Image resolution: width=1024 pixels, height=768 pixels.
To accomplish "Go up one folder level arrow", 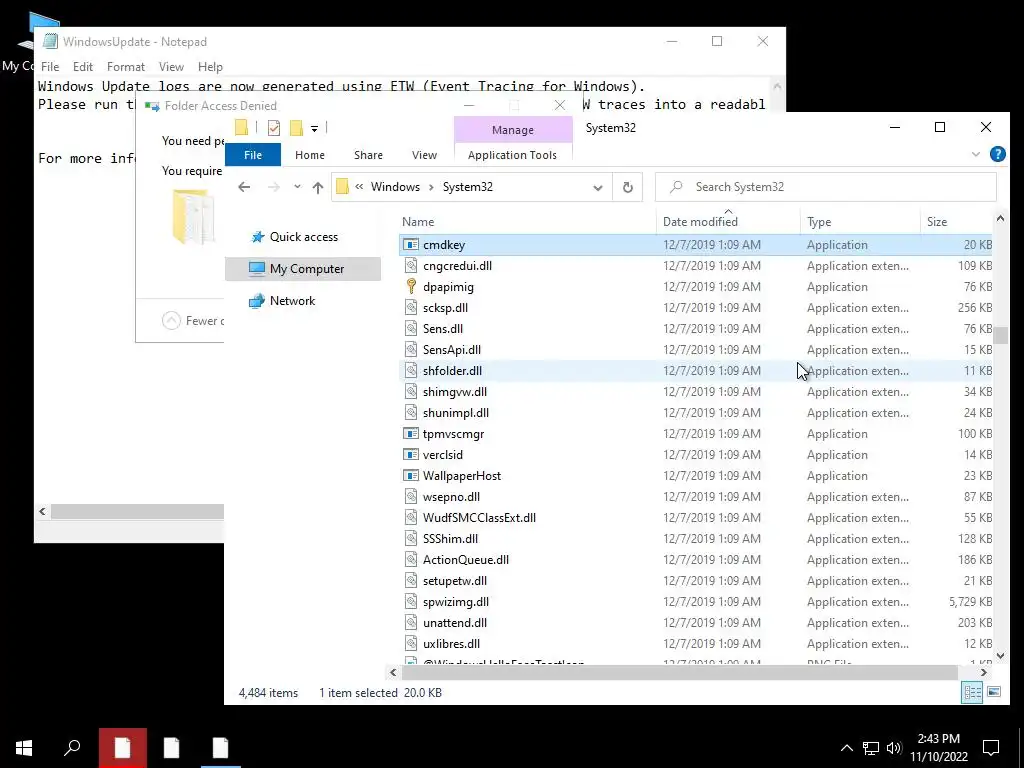I will pyautogui.click(x=318, y=187).
